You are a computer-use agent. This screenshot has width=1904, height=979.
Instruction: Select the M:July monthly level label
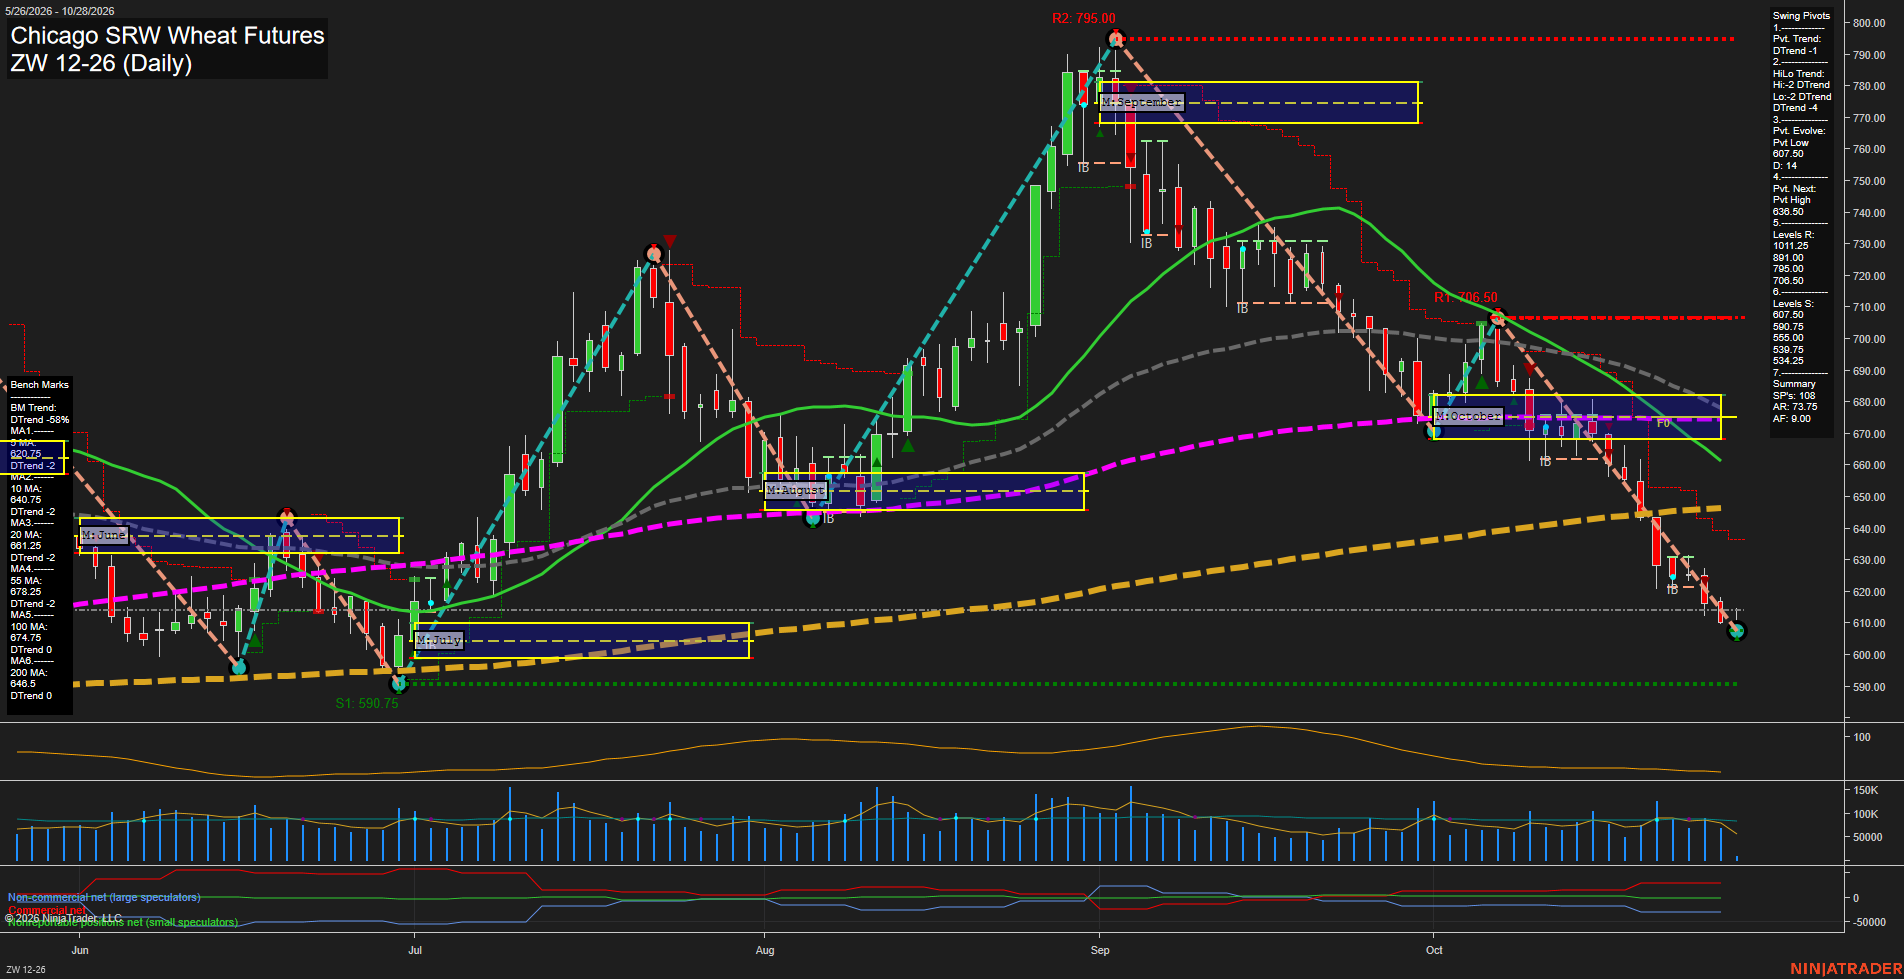point(440,640)
